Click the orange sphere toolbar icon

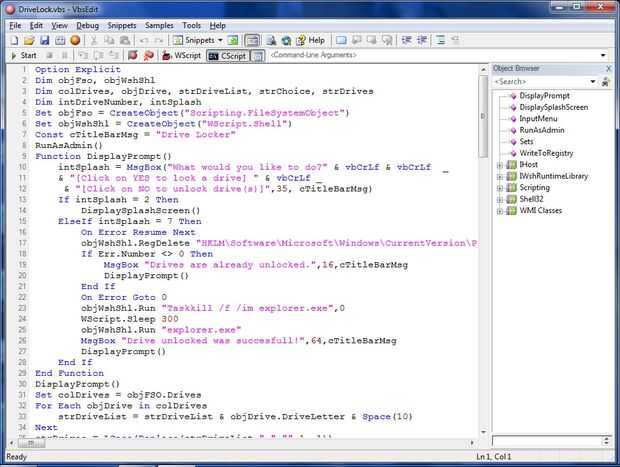(x=75, y=40)
